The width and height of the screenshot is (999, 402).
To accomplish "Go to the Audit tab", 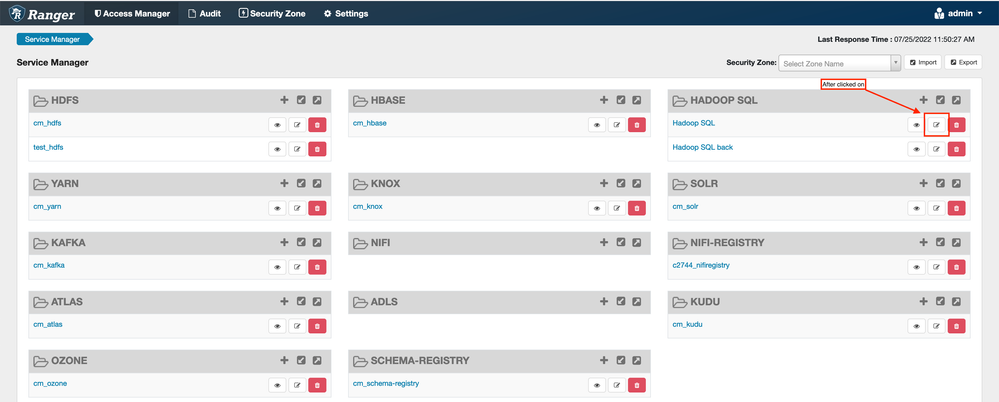I will pos(205,13).
